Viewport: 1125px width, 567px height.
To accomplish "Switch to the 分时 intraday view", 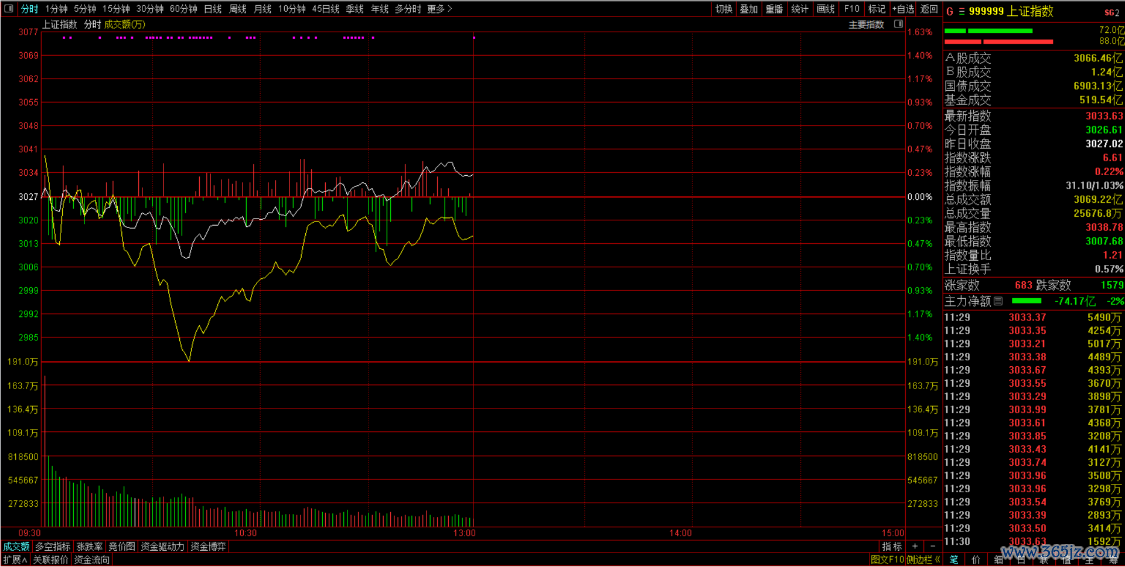I will coord(29,9).
